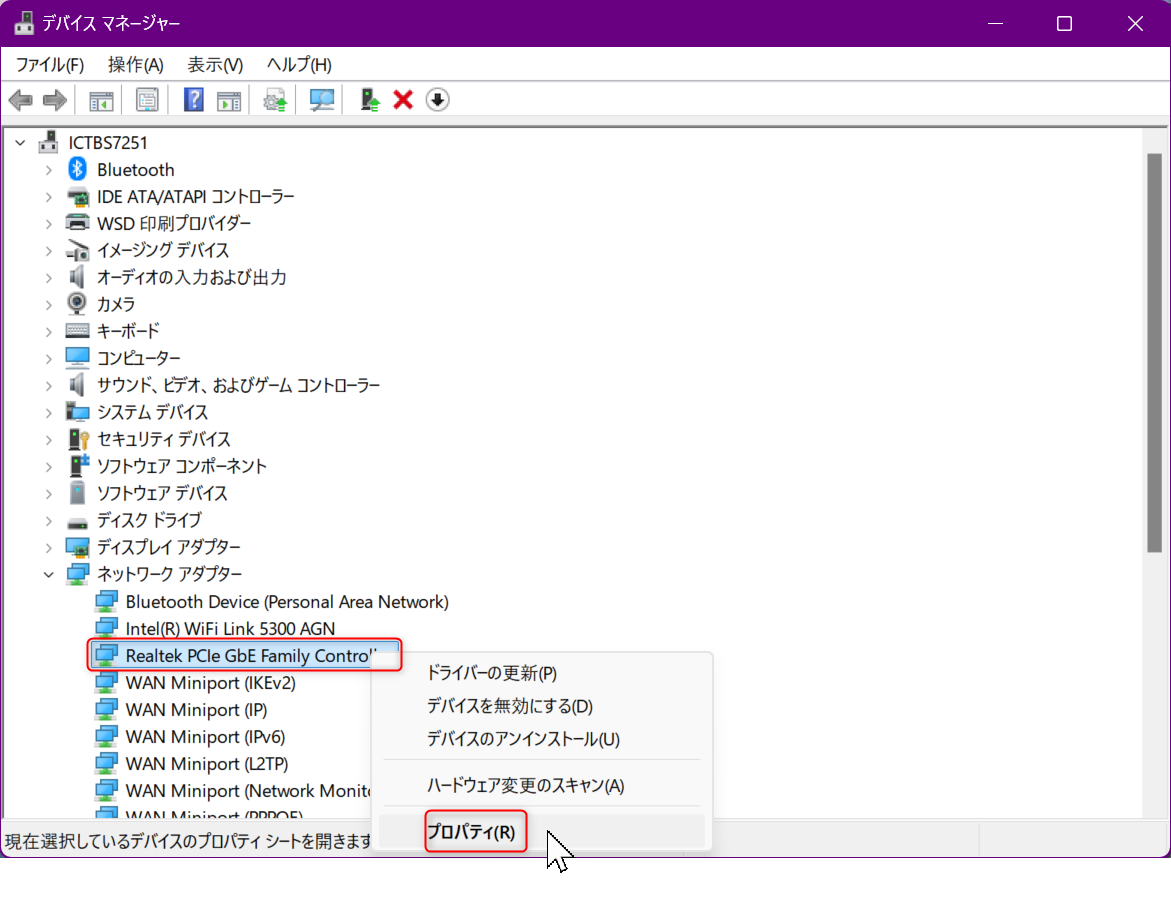Viewport: 1171px width, 907px height.
Task: Click the circled down arrow toolbar icon
Action: coord(438,99)
